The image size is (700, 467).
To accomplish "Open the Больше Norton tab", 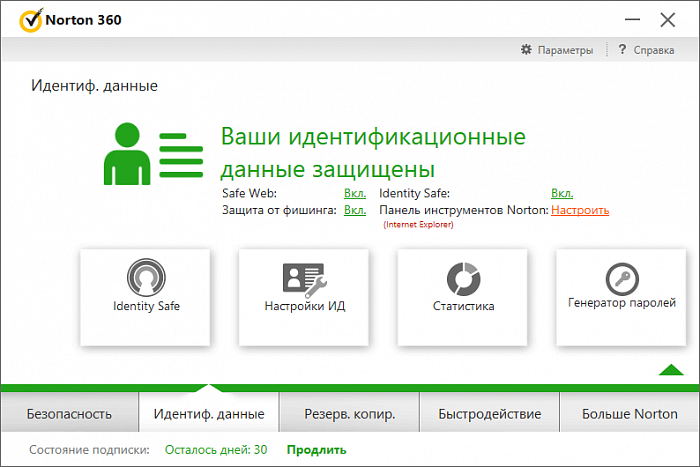I will [x=629, y=413].
